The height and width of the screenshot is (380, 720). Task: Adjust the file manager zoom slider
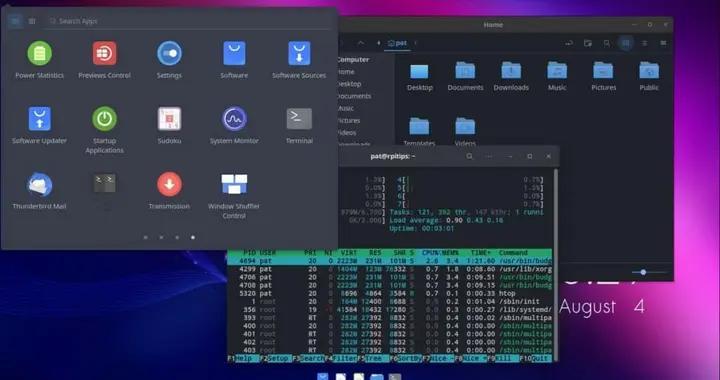click(x=643, y=272)
